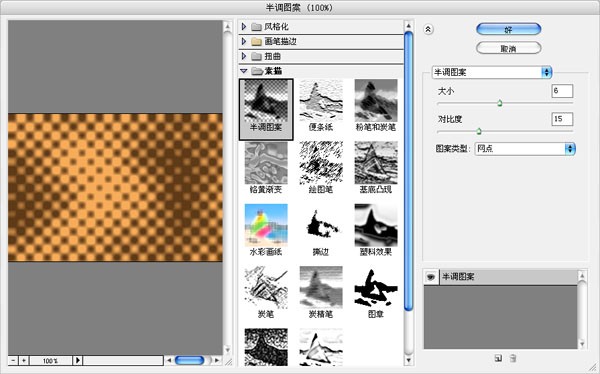Choose the 图章 filter thumbnail
Image resolution: width=600 pixels, height=374 pixels.
click(x=375, y=292)
